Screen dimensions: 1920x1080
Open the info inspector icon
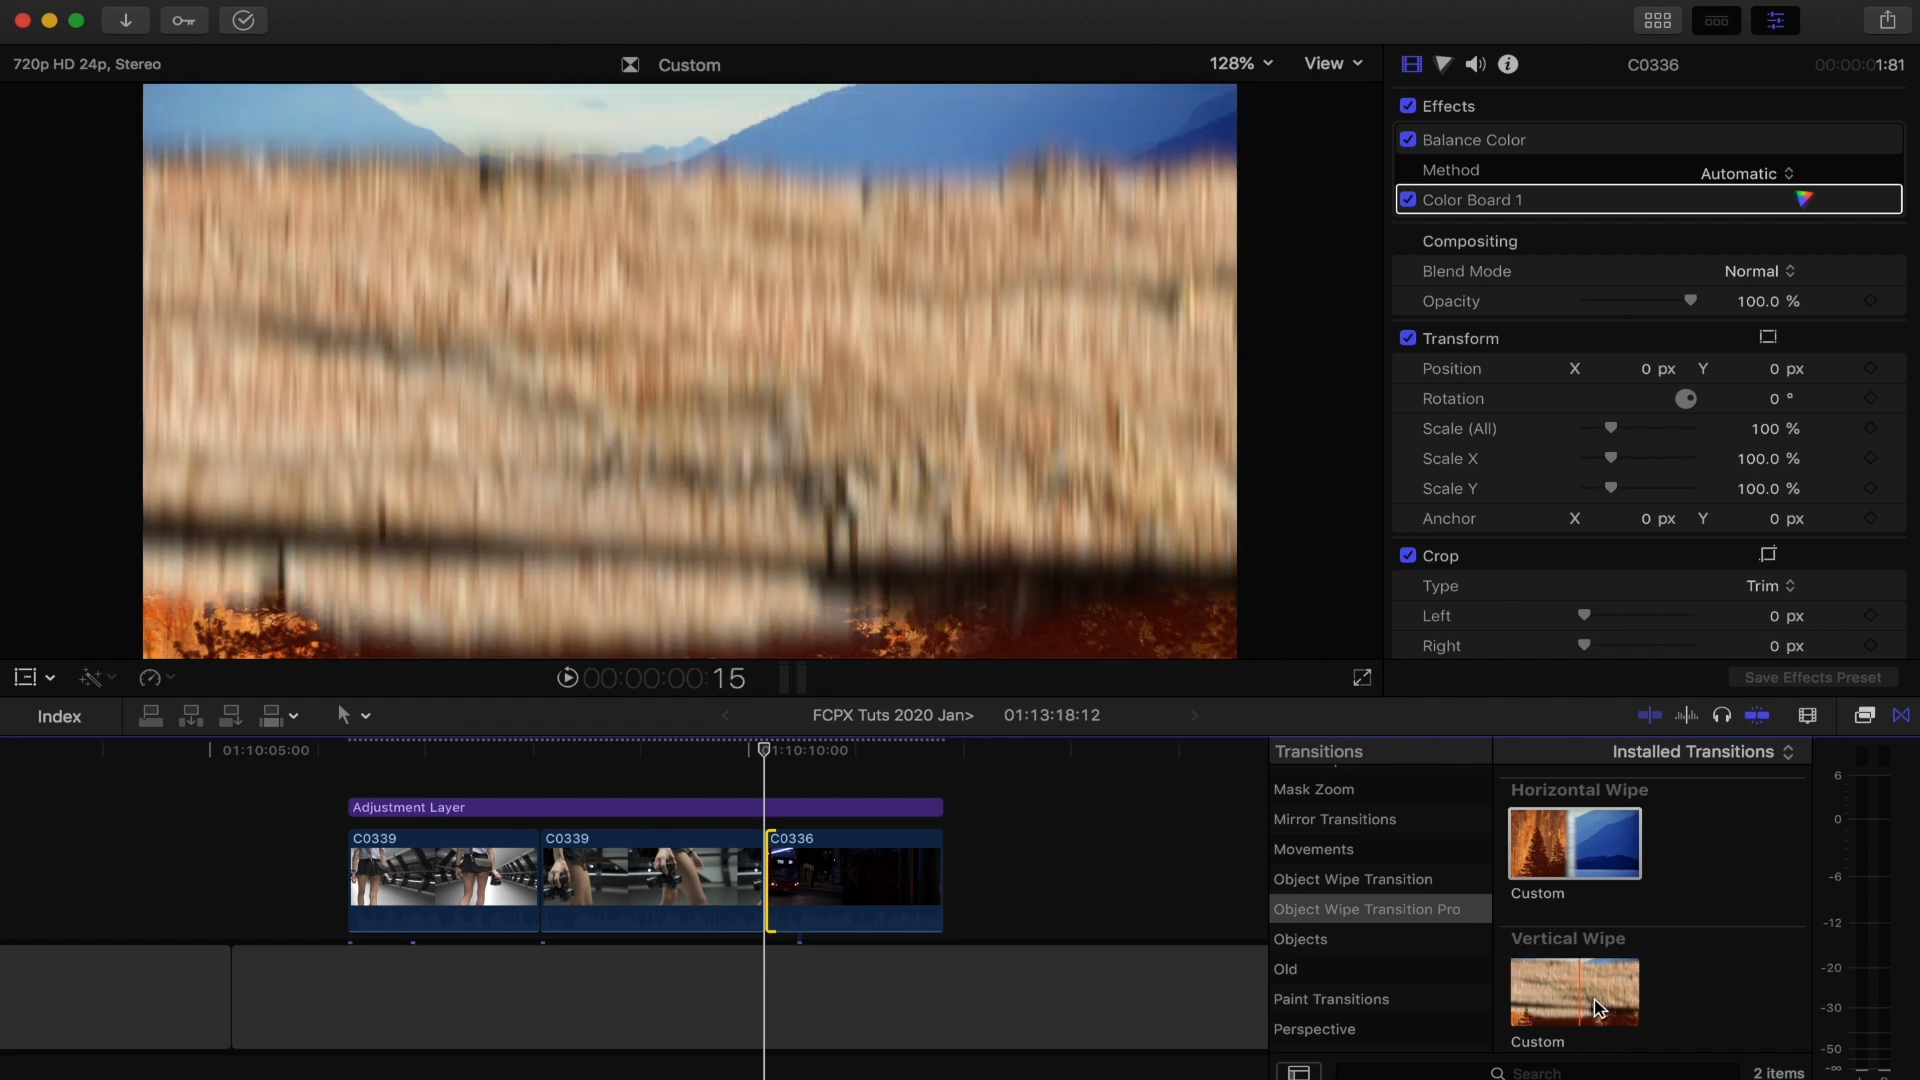1508,64
